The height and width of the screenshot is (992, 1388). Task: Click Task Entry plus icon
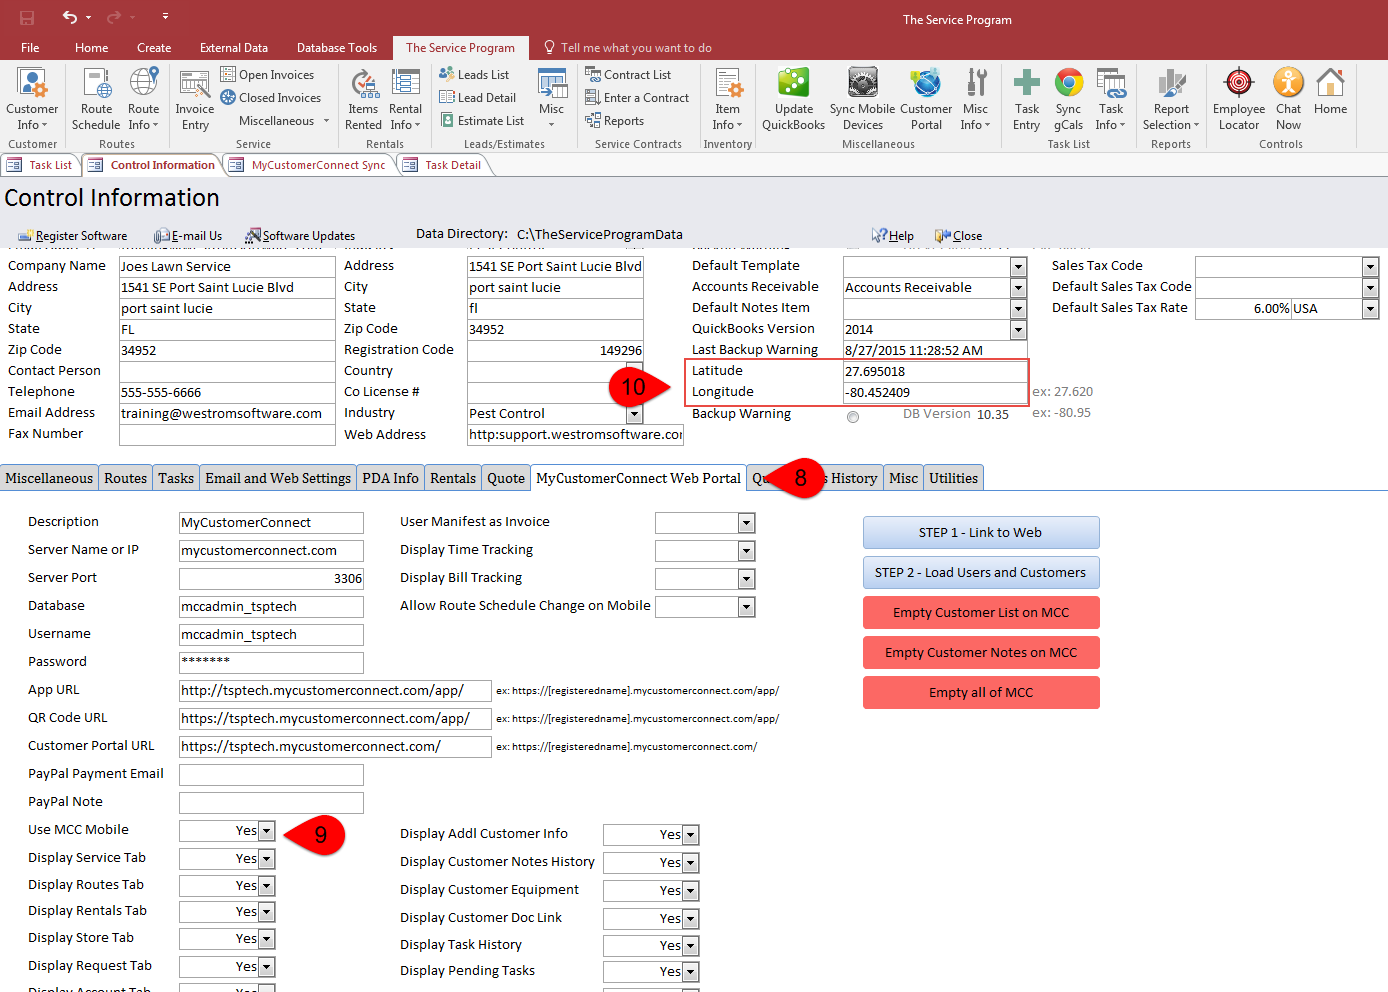coord(1026,99)
